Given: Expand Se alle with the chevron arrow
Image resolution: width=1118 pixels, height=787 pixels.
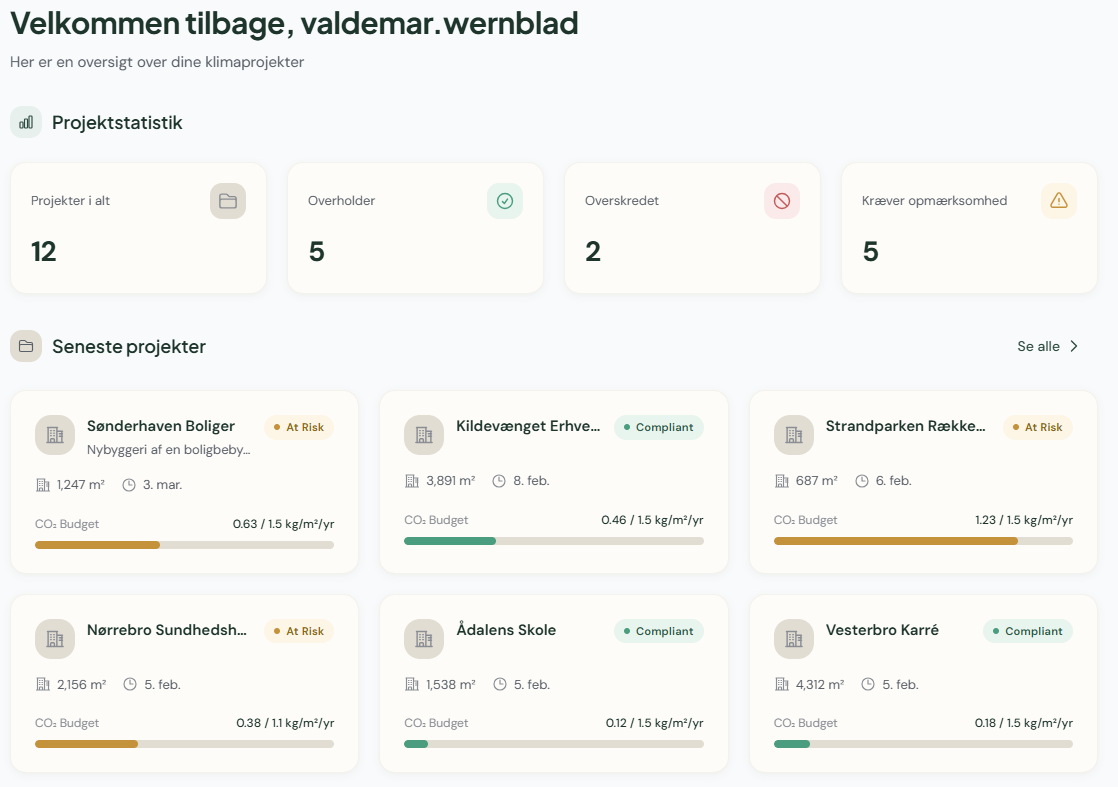Looking at the screenshot, I should click(1074, 345).
